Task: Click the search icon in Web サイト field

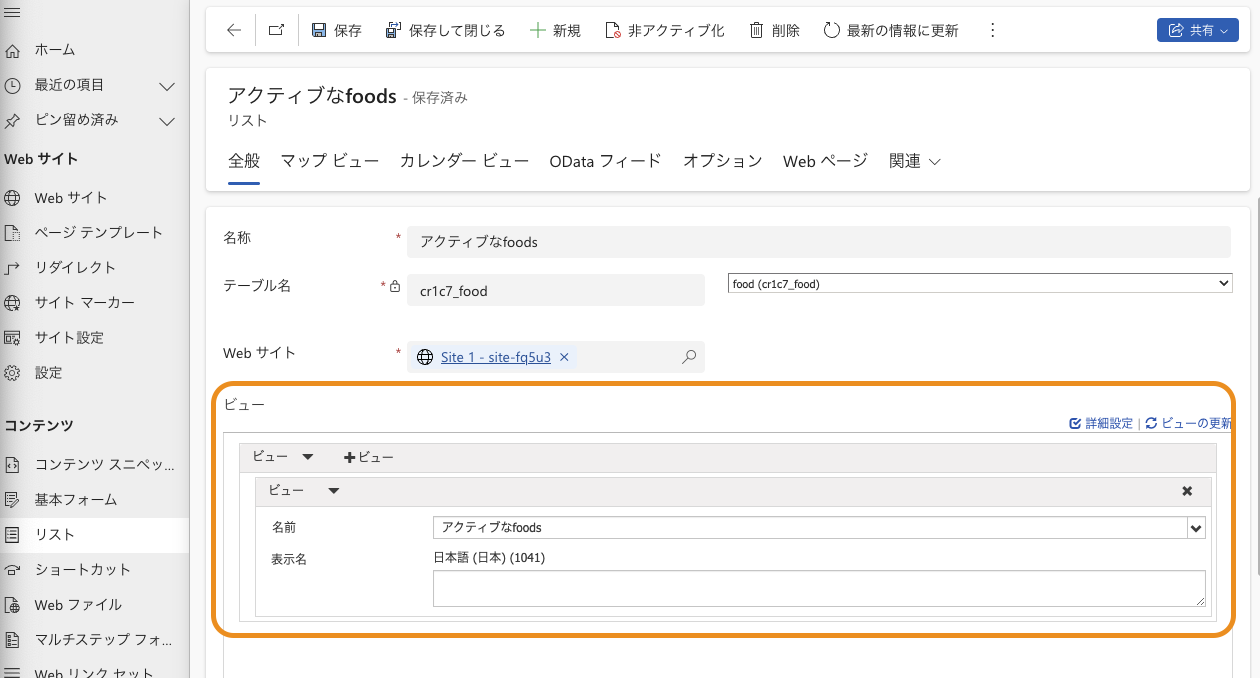Action: tap(688, 357)
